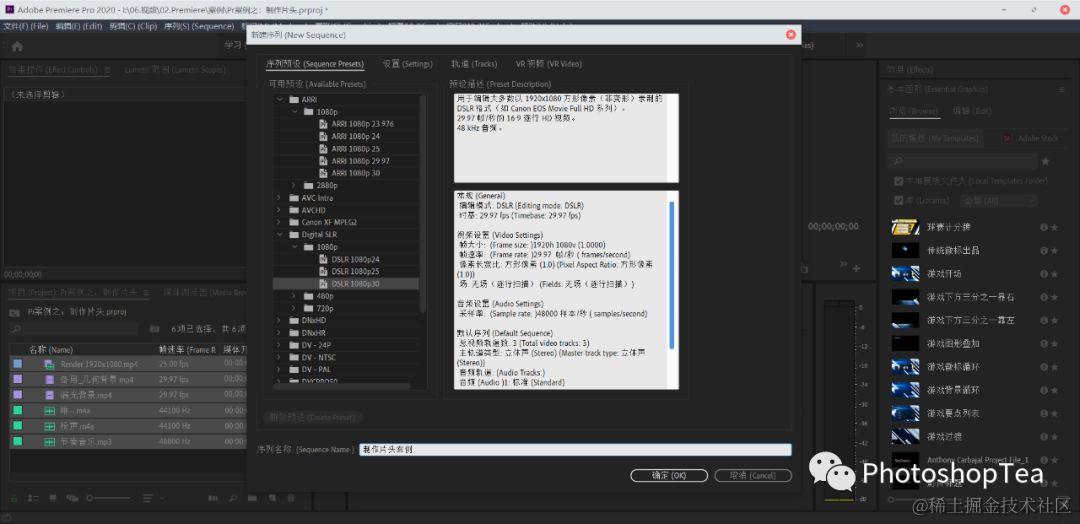This screenshot has width=1080, height=524.
Task: Select the ARRI 1080p 23.976 preset
Action: pos(362,124)
